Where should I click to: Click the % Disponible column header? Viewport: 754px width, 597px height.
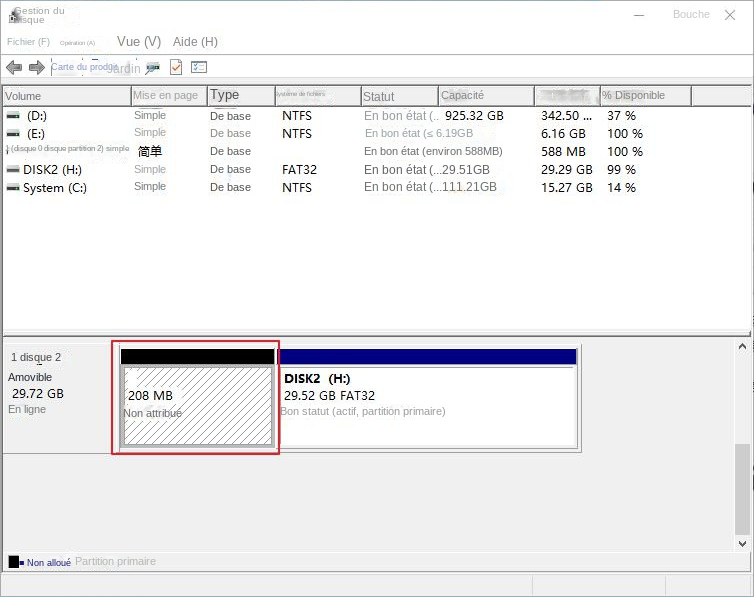coord(646,96)
